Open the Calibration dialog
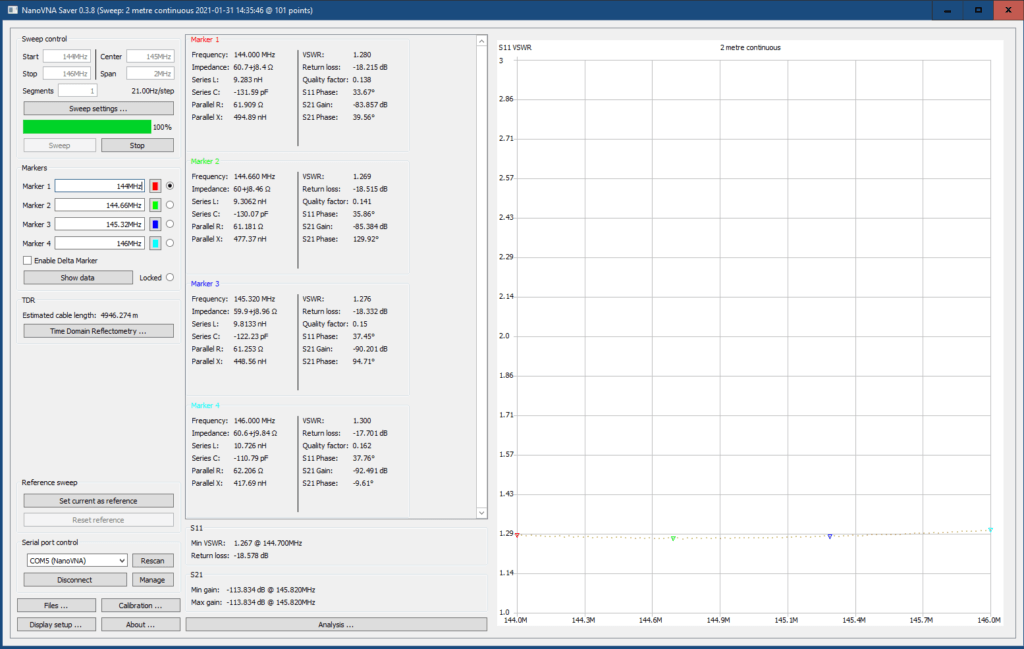The image size is (1024, 649). (140, 605)
